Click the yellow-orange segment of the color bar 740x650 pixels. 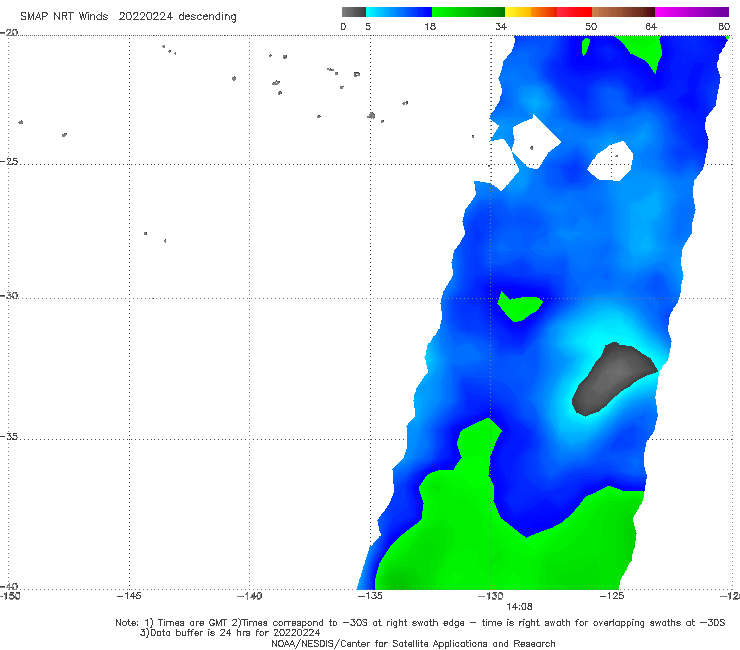click(x=531, y=12)
